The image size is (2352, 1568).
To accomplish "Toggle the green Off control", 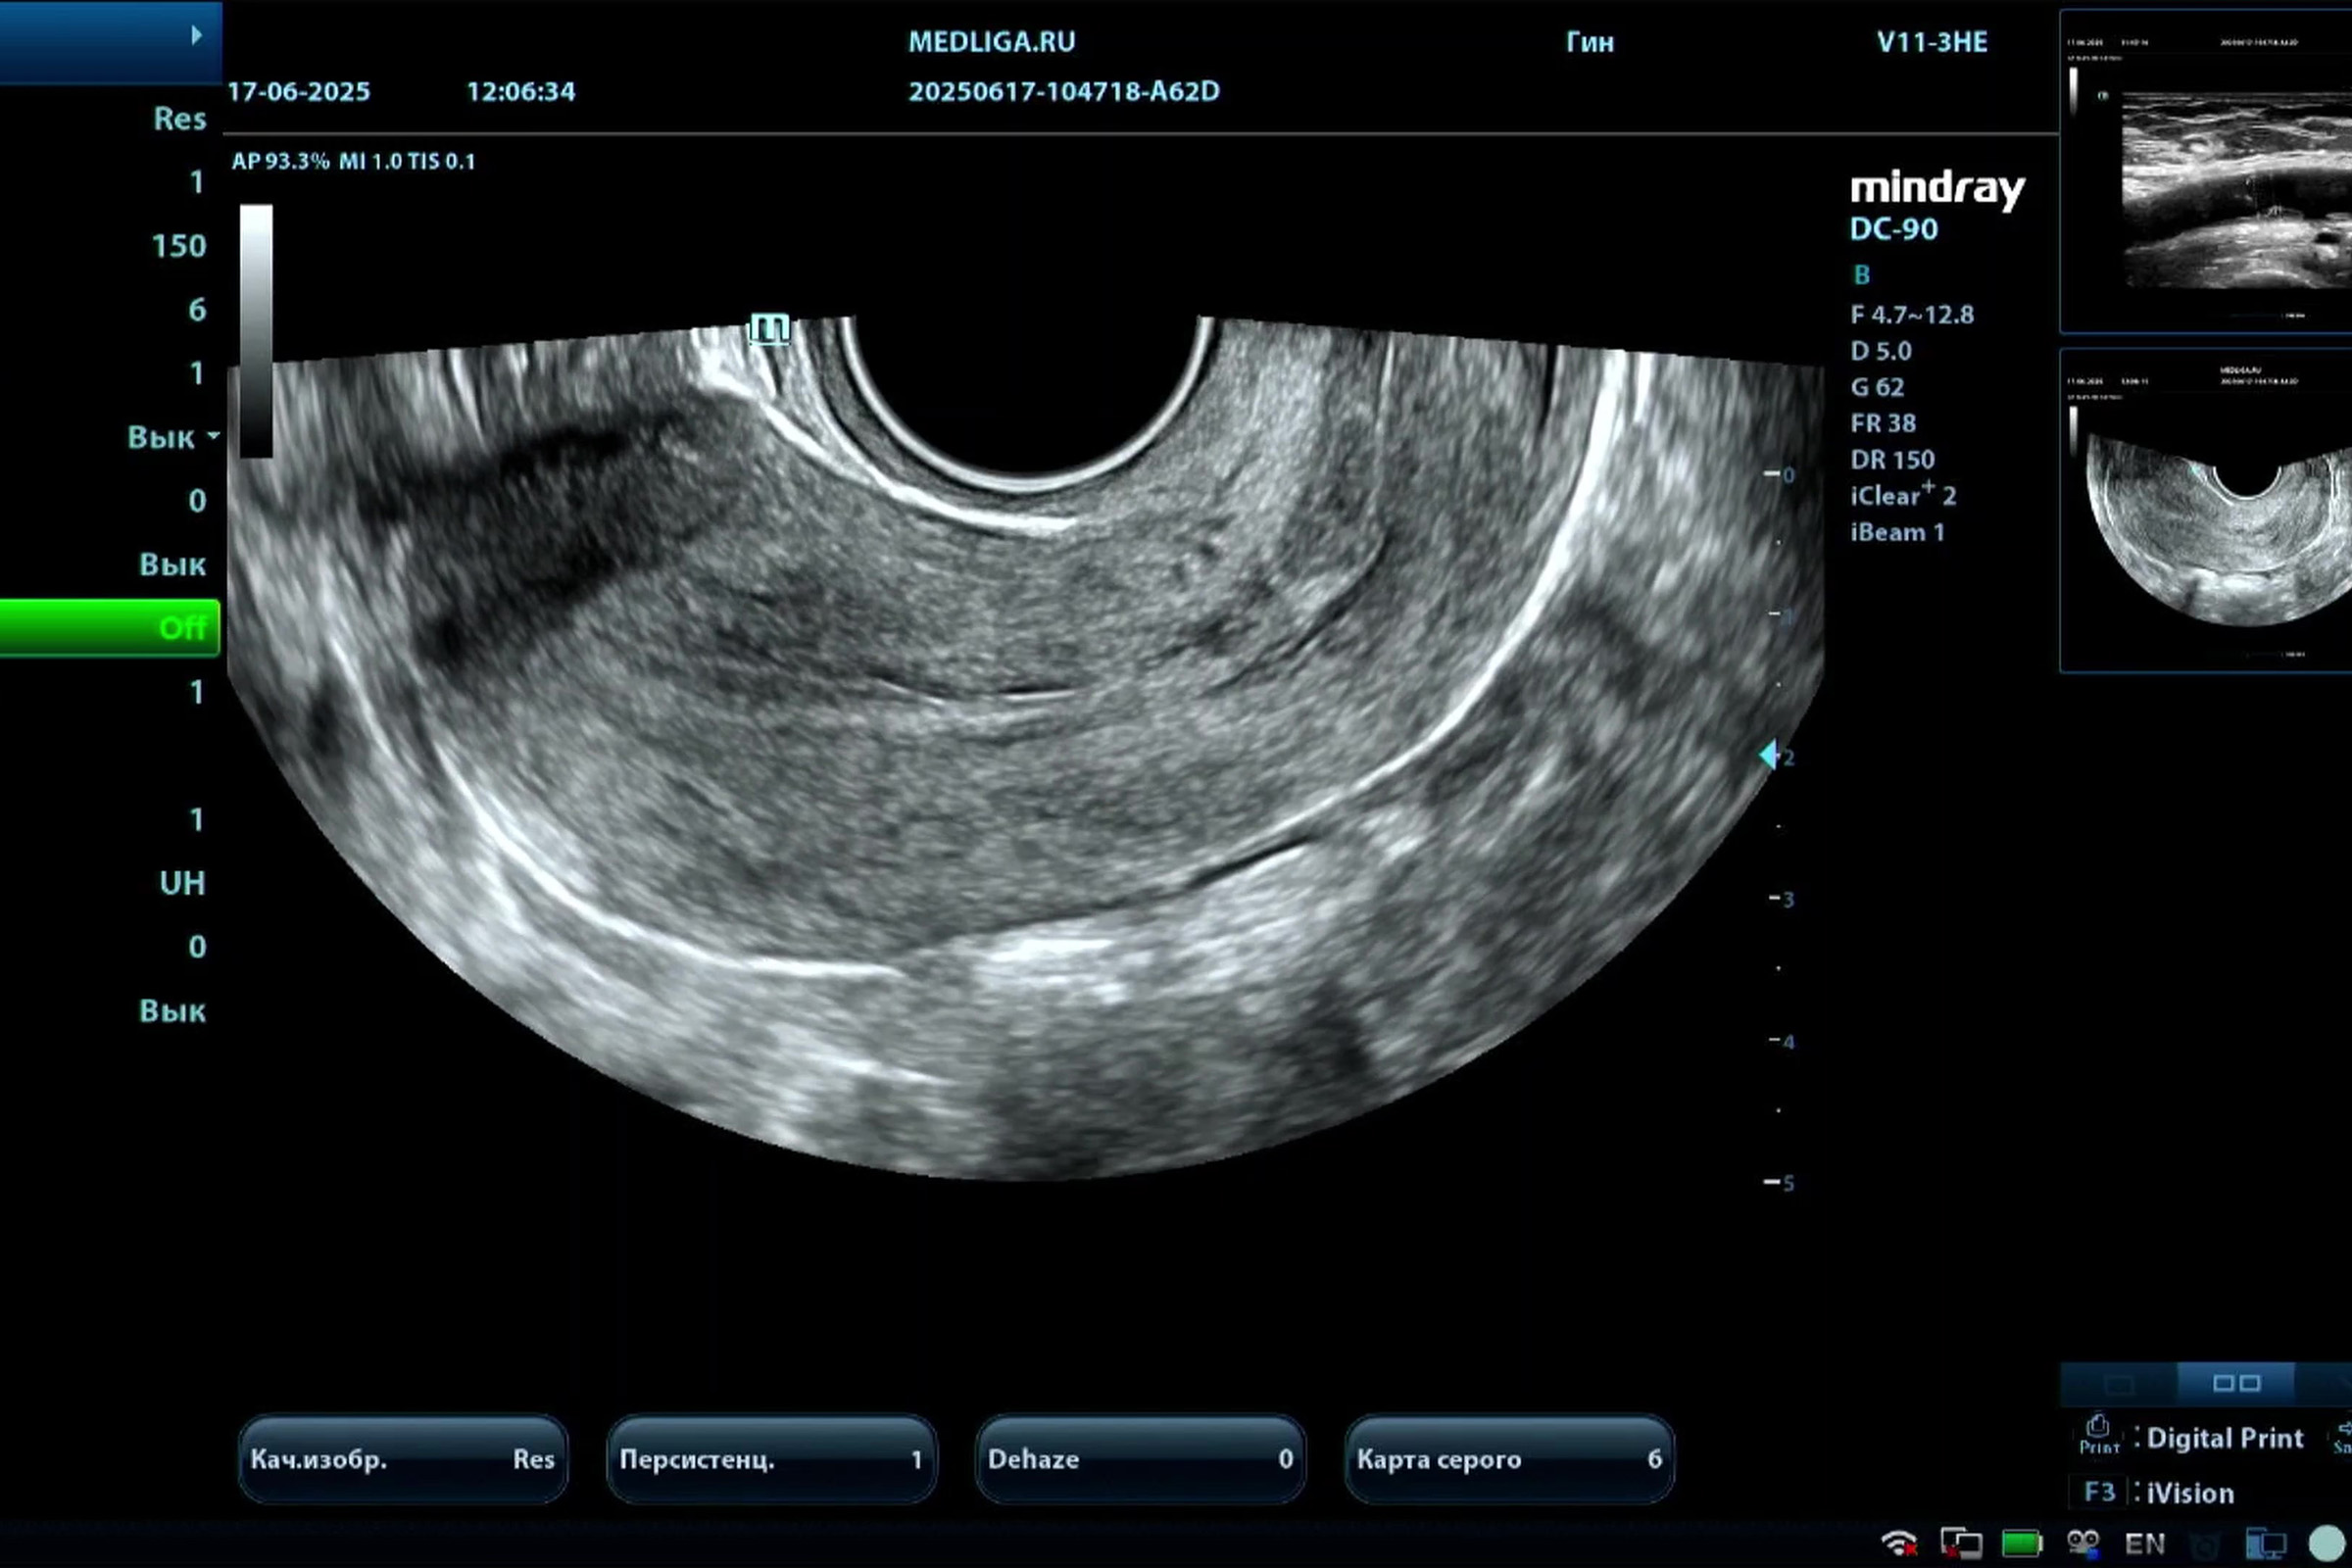I will click(x=110, y=628).
